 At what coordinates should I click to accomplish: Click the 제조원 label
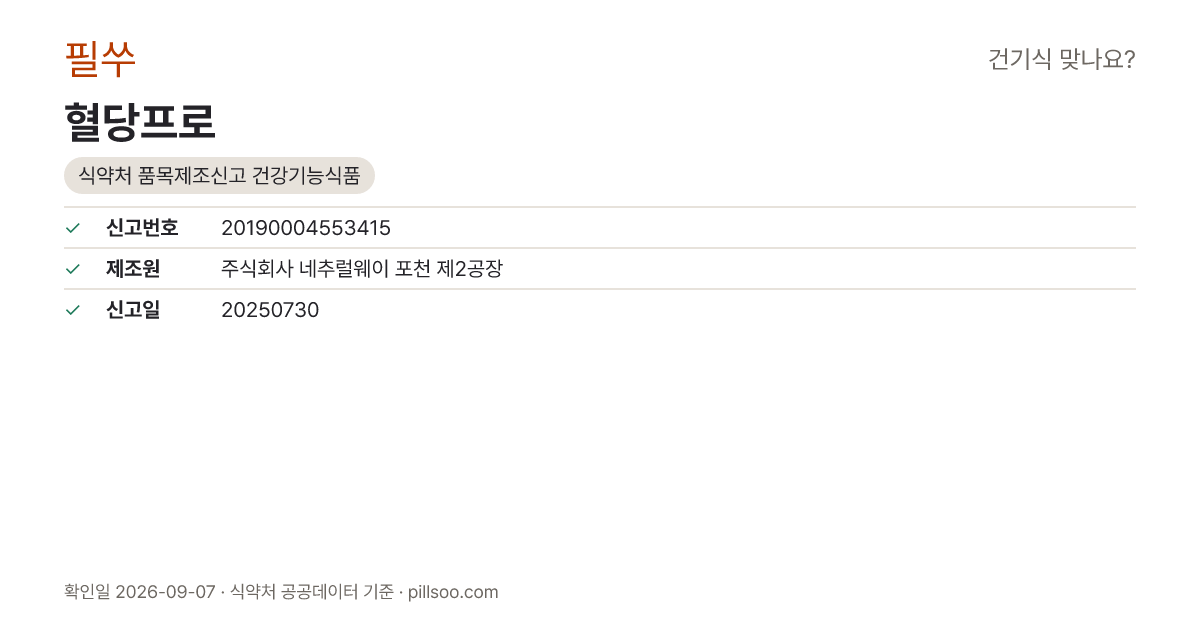(133, 269)
